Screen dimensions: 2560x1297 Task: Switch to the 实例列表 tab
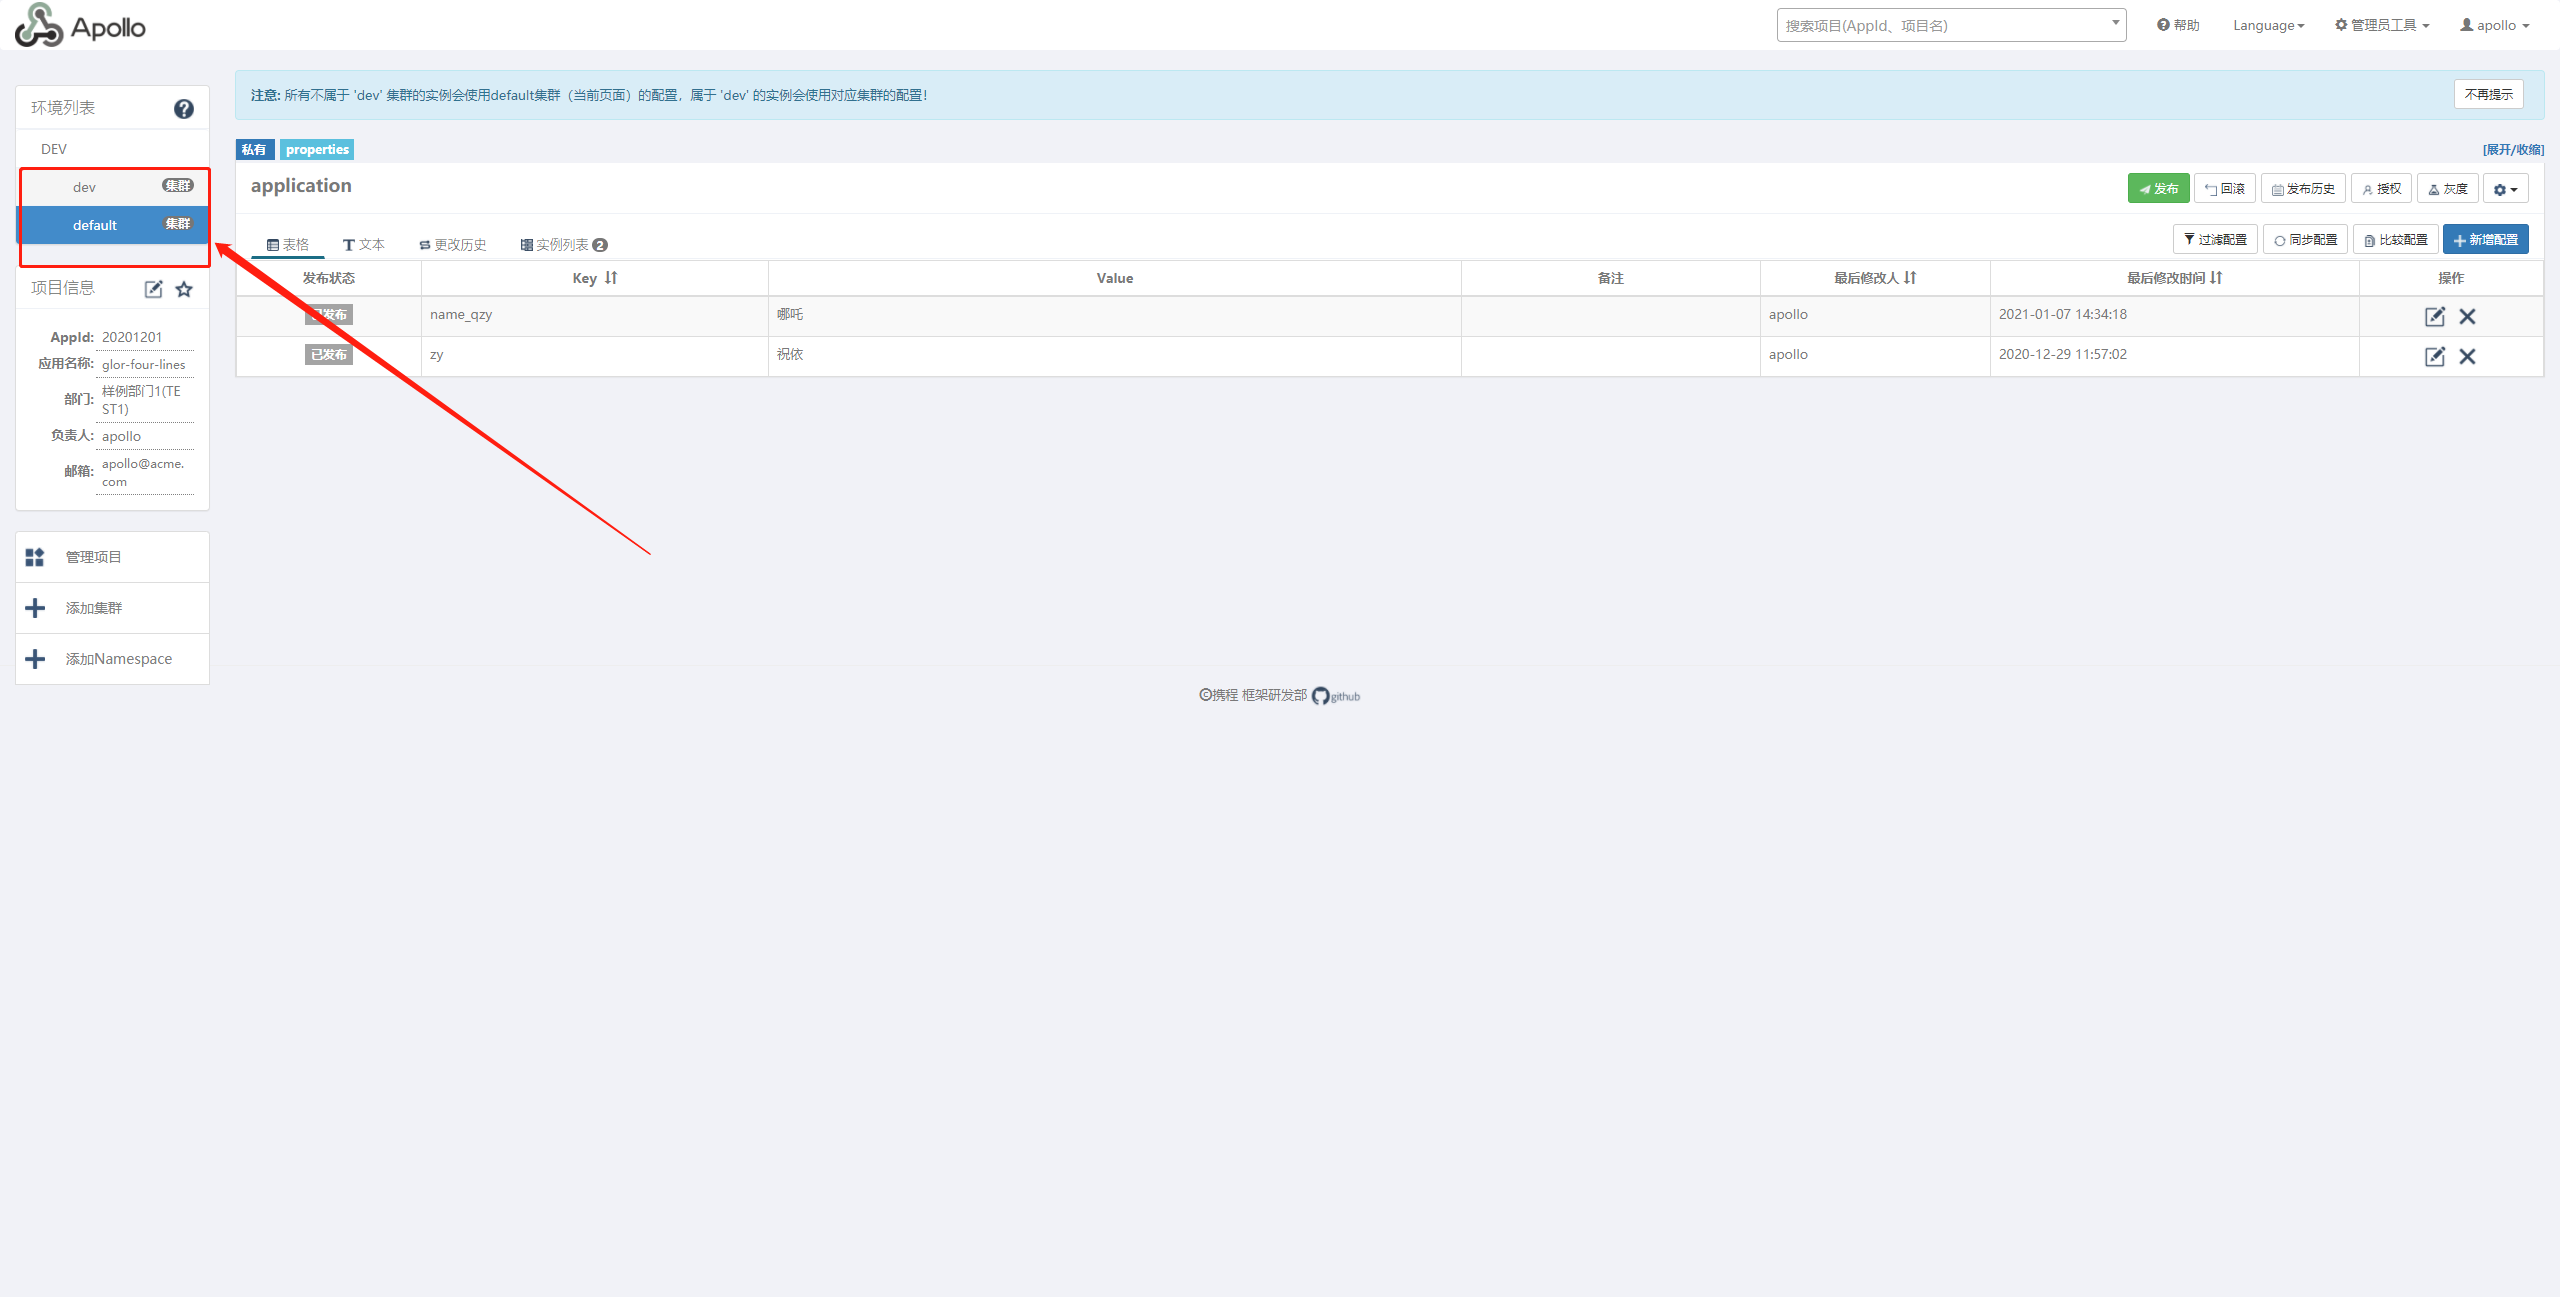[563, 245]
